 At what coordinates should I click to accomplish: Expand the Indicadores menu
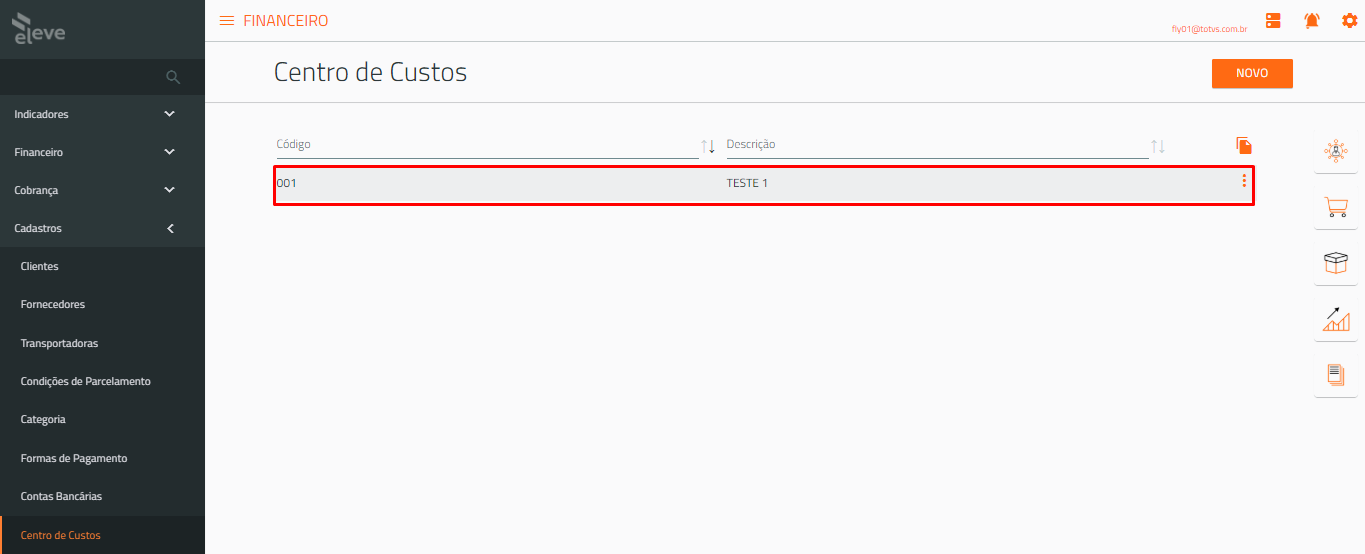tap(102, 114)
